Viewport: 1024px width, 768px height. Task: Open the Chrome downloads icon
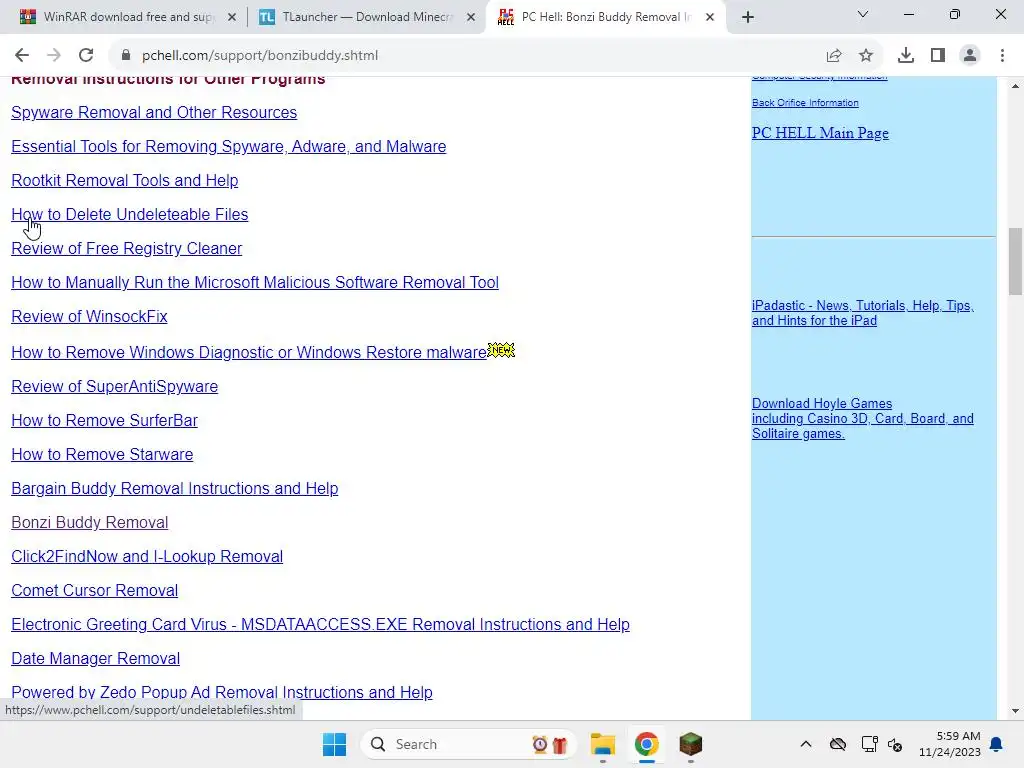pos(906,56)
